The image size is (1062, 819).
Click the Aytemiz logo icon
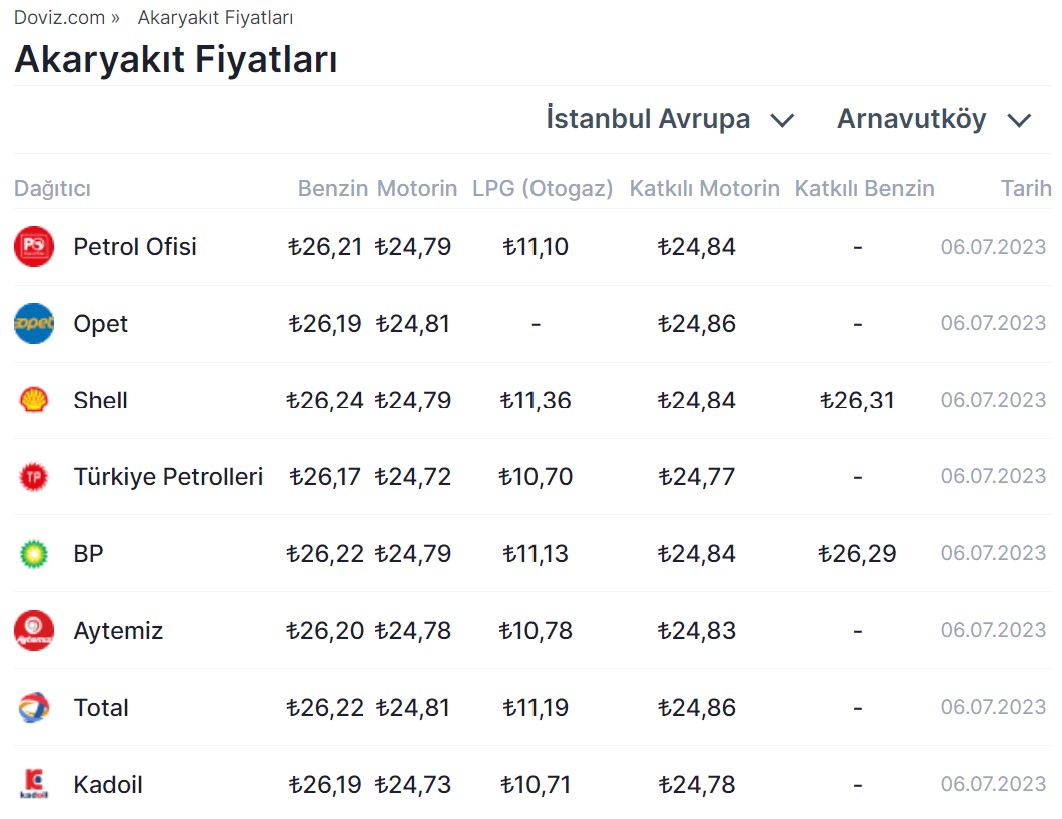coord(34,631)
